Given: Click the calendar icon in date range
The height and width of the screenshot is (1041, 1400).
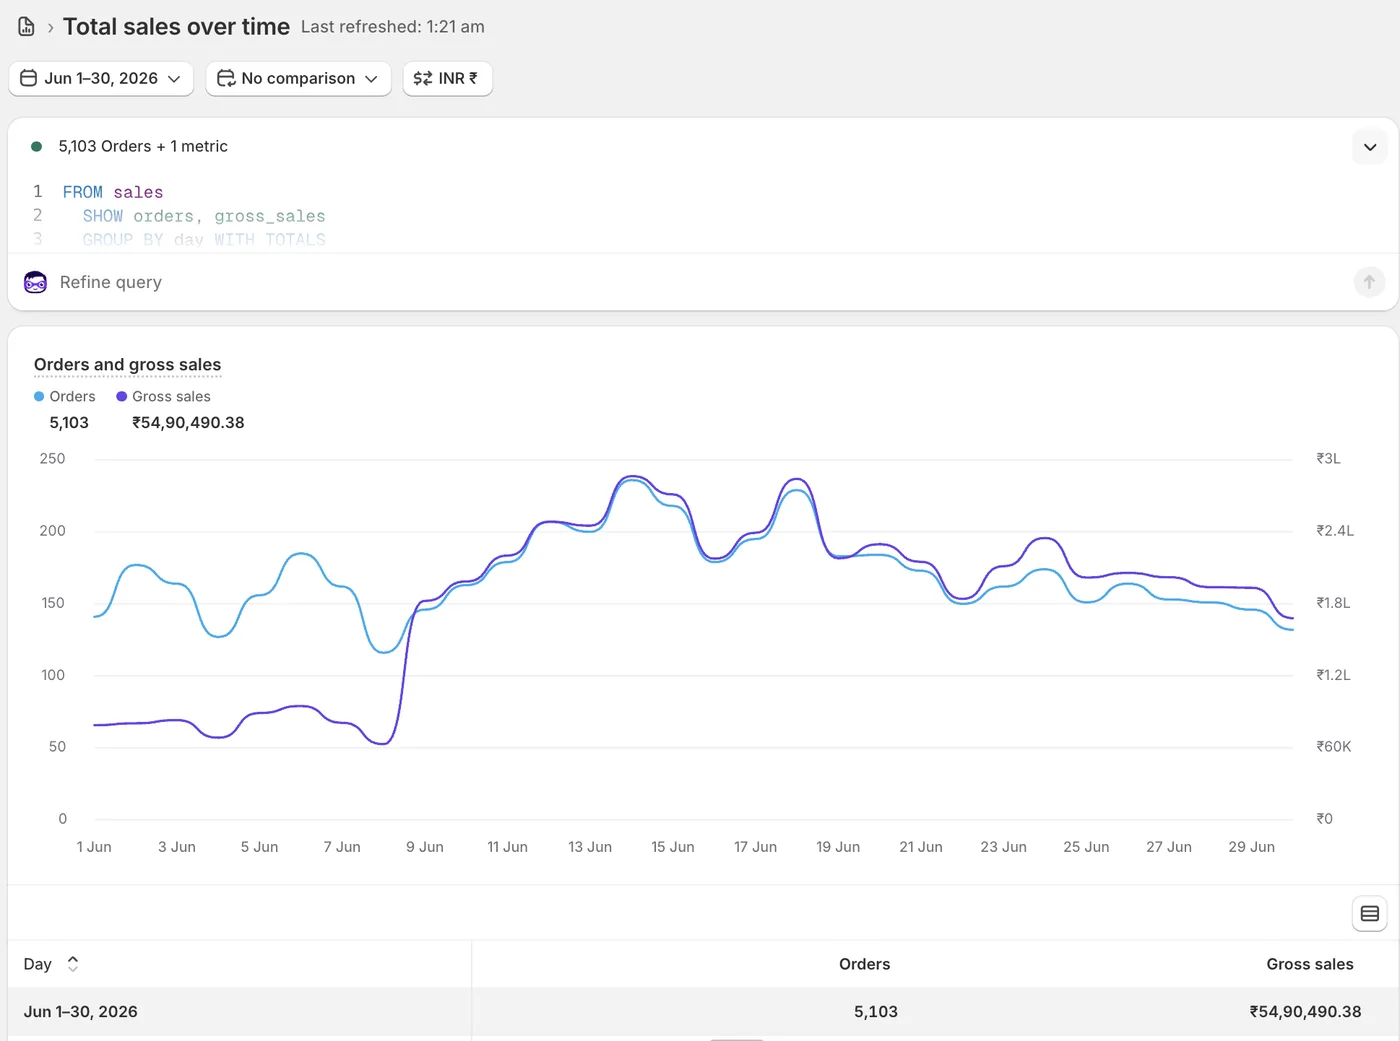Looking at the screenshot, I should coord(29,78).
